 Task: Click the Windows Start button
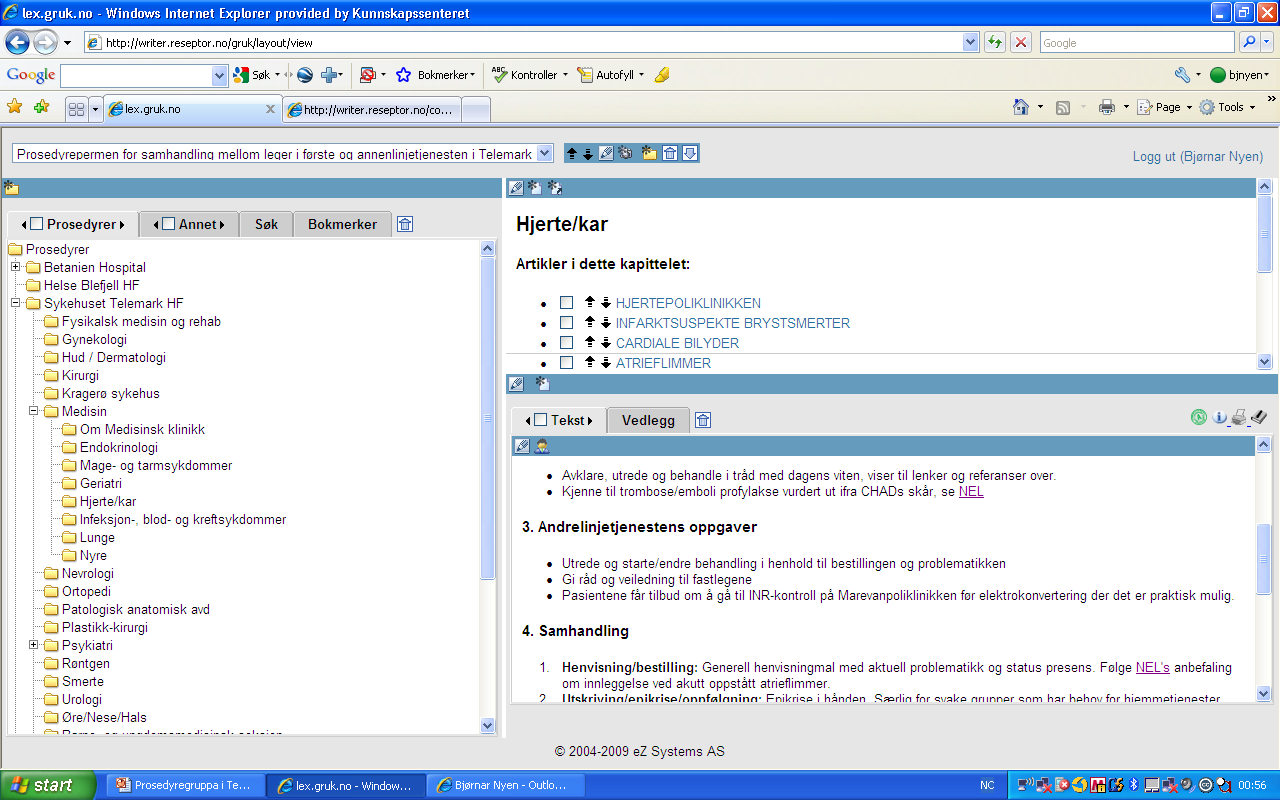coord(48,785)
